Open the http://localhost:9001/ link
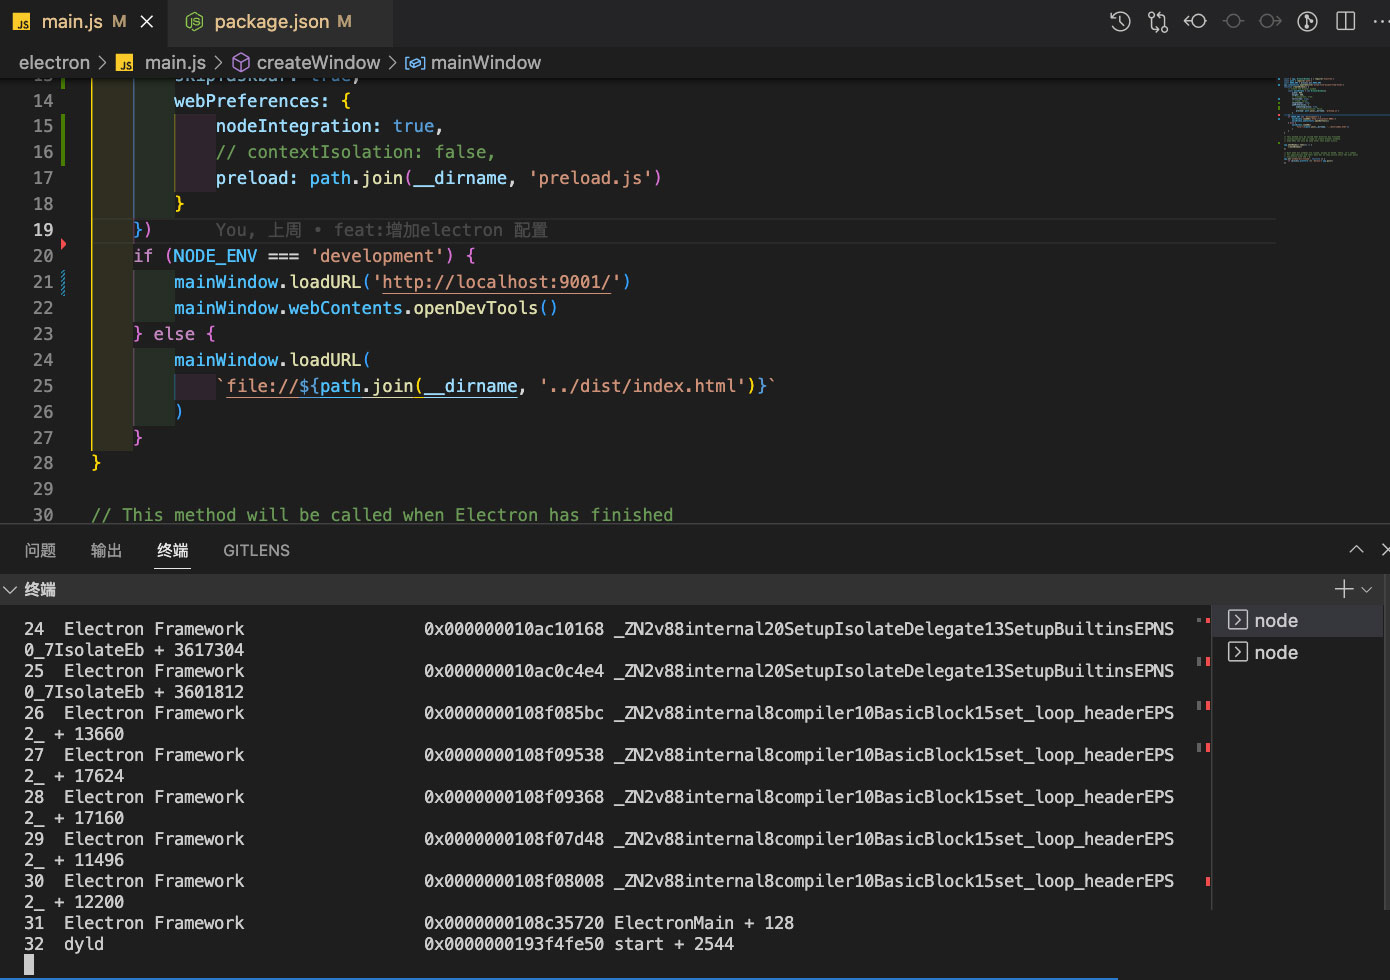This screenshot has height=980, width=1390. [496, 282]
